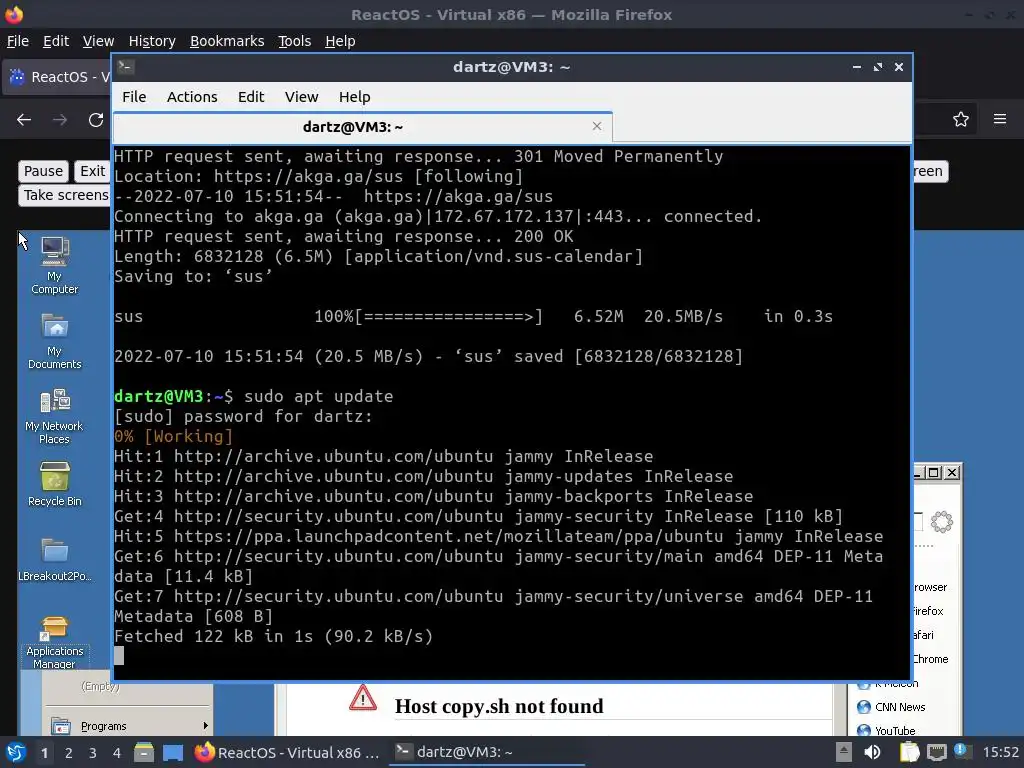The image size is (1024, 768).
Task: Click 'sudo apt update' command text
Action: coord(319,396)
